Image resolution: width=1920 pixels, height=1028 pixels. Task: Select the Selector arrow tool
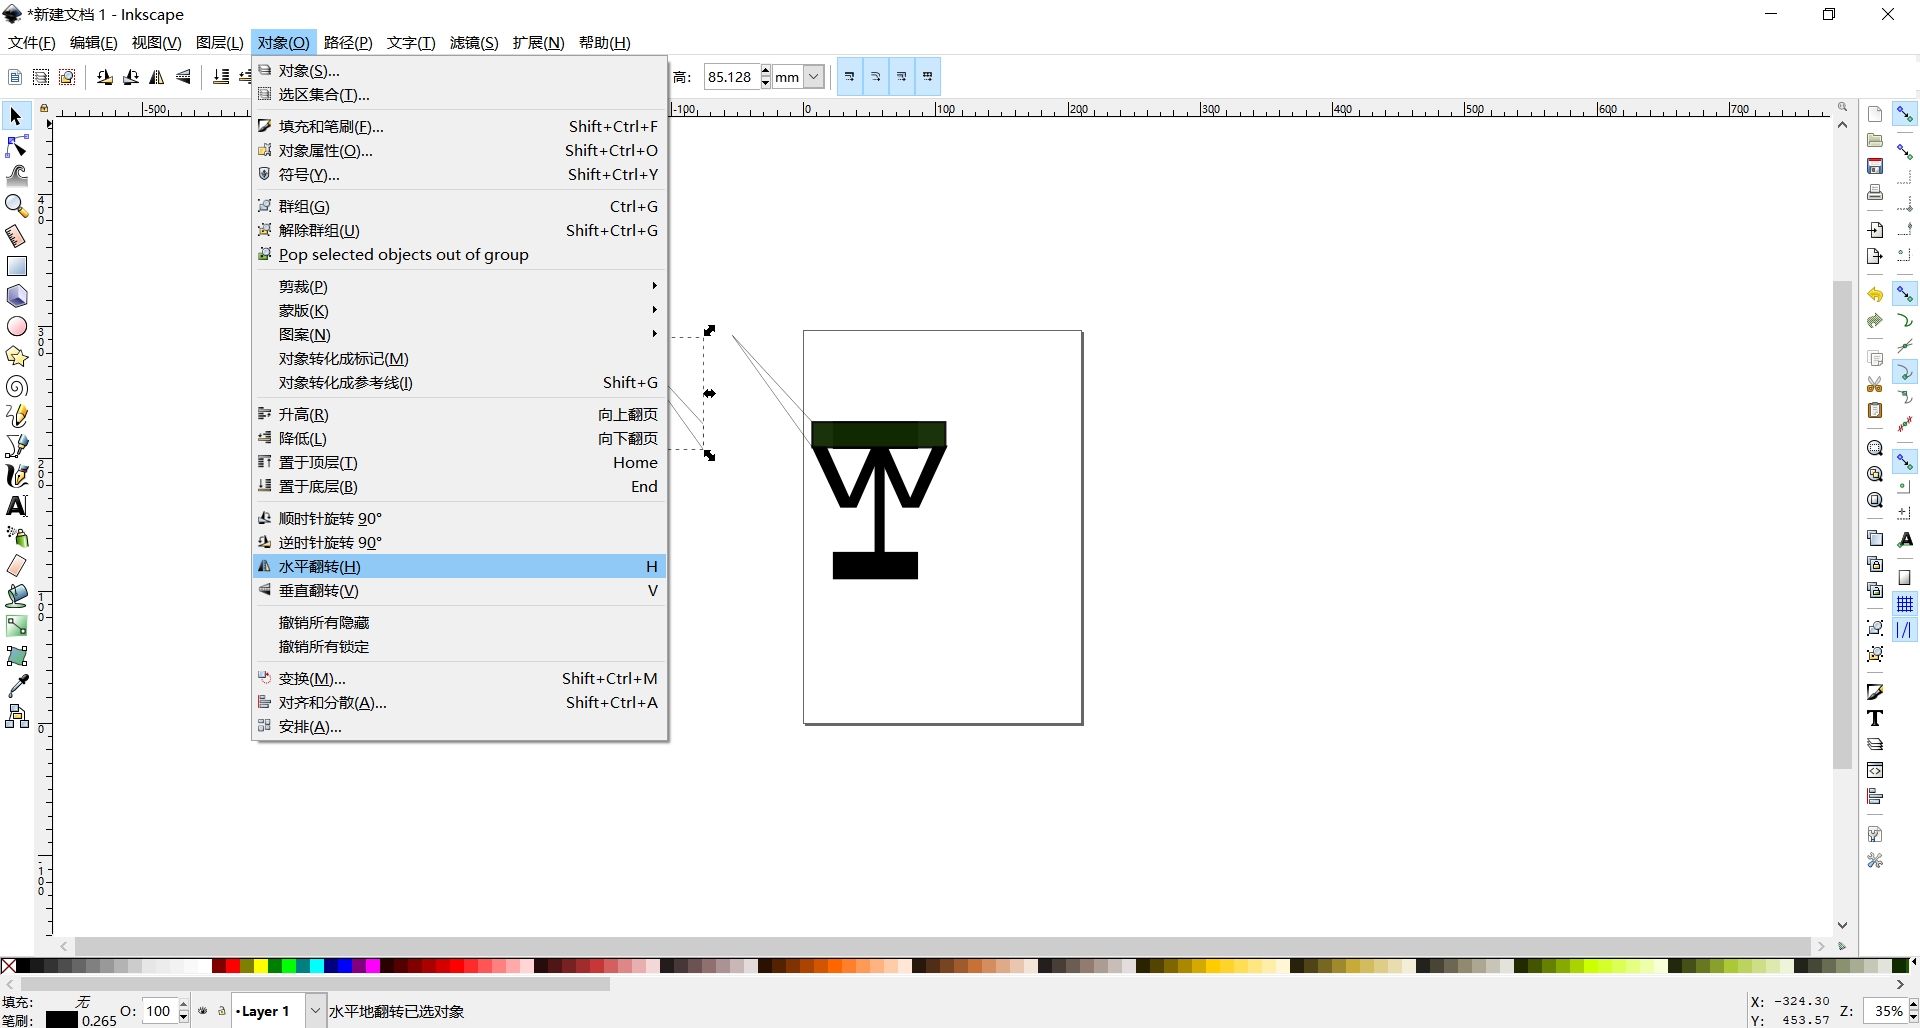tap(16, 117)
